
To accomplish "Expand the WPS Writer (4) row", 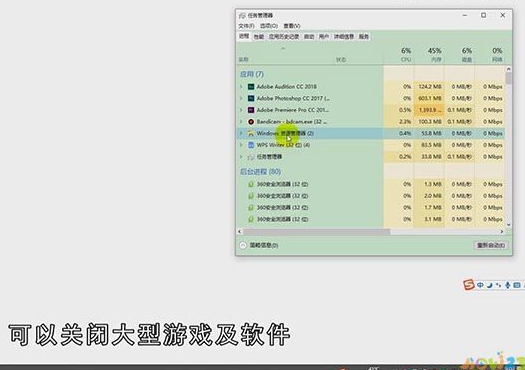I will [x=241, y=145].
